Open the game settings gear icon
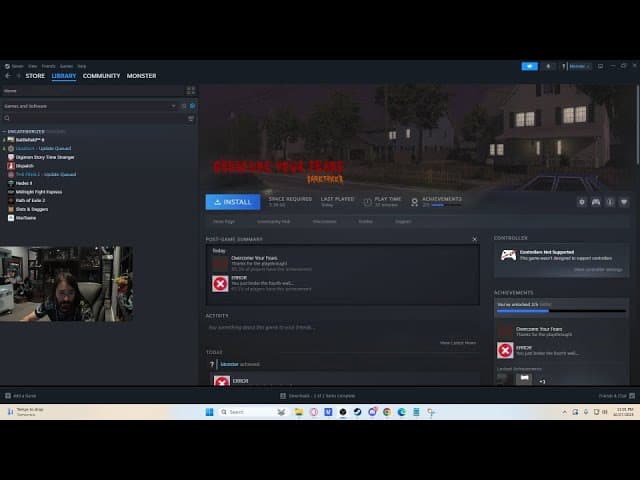This screenshot has height=480, width=640. pos(582,202)
